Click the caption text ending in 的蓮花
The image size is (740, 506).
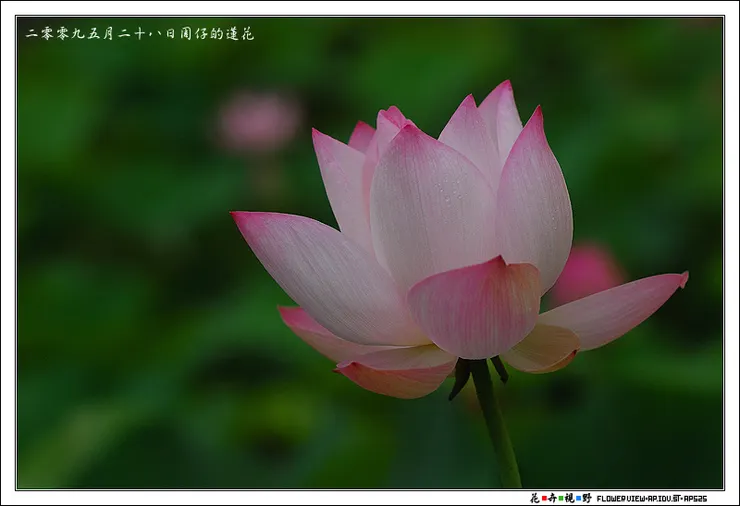tap(140, 34)
